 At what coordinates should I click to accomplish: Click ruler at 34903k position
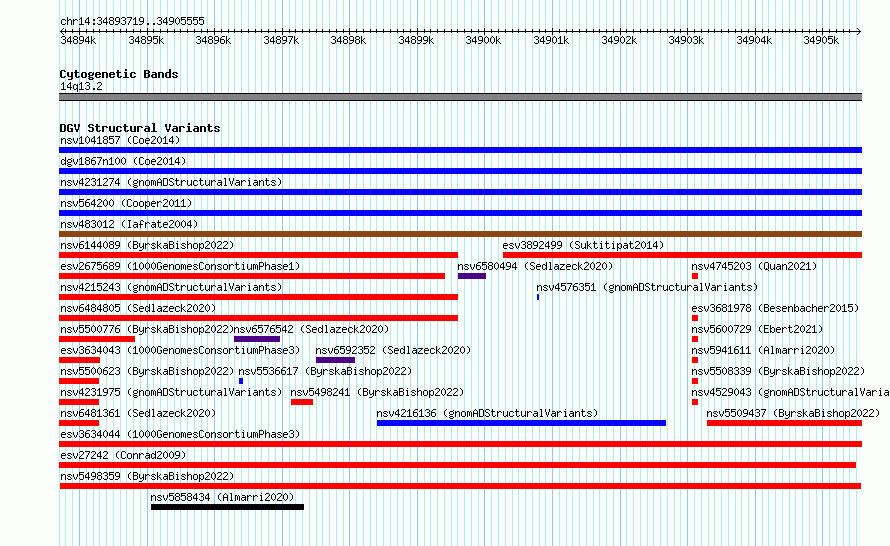tap(686, 40)
